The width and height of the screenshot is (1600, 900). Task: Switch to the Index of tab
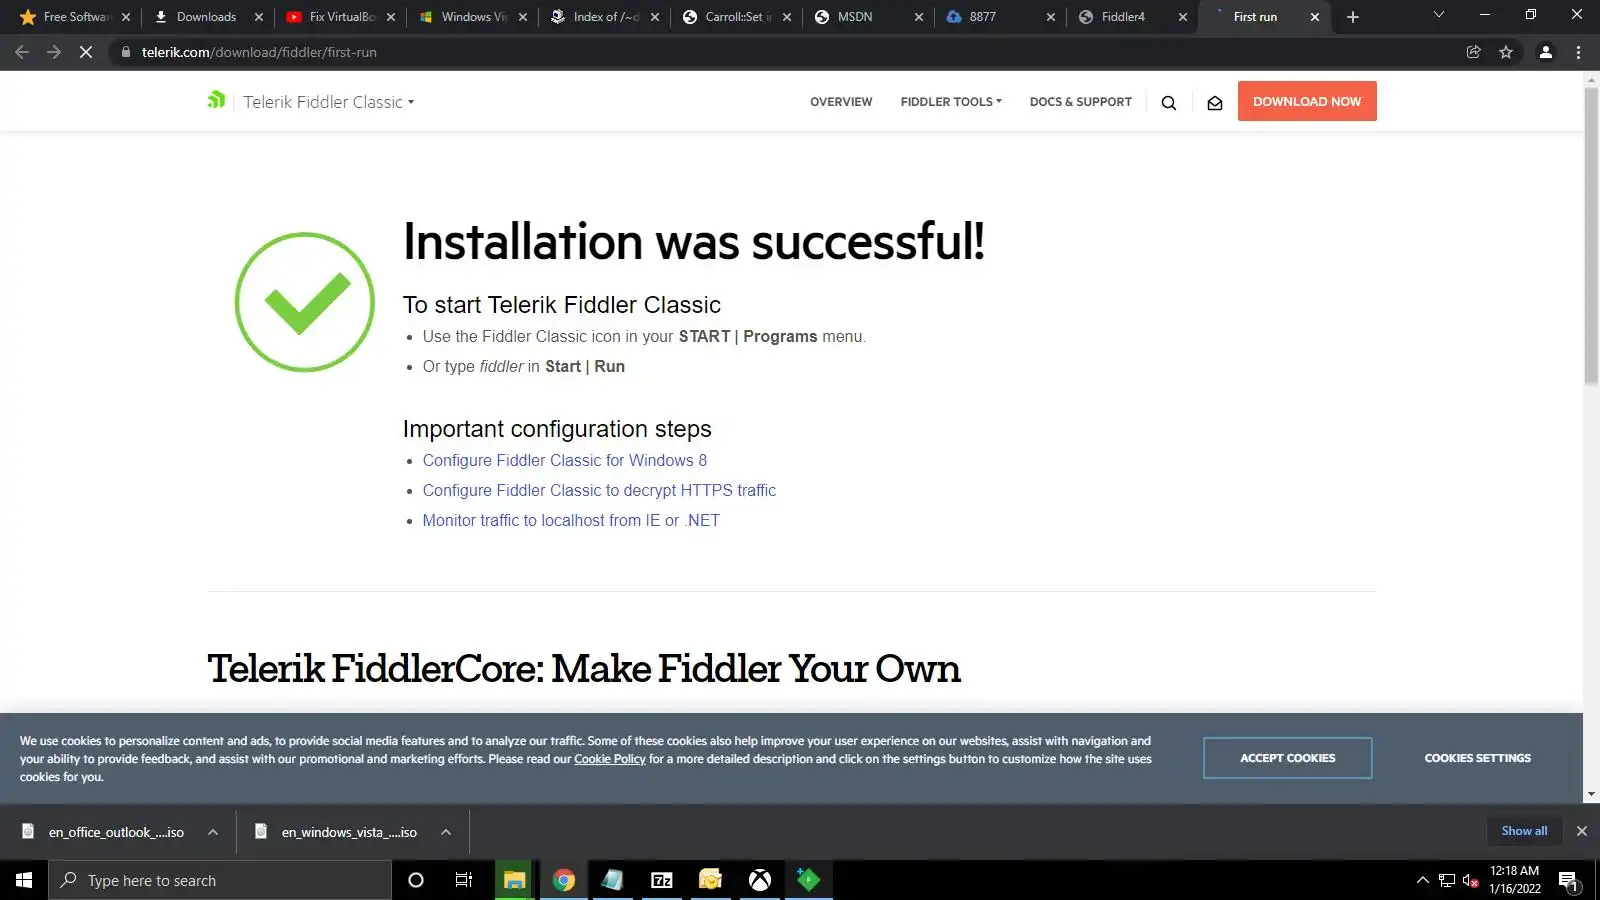pos(602,17)
